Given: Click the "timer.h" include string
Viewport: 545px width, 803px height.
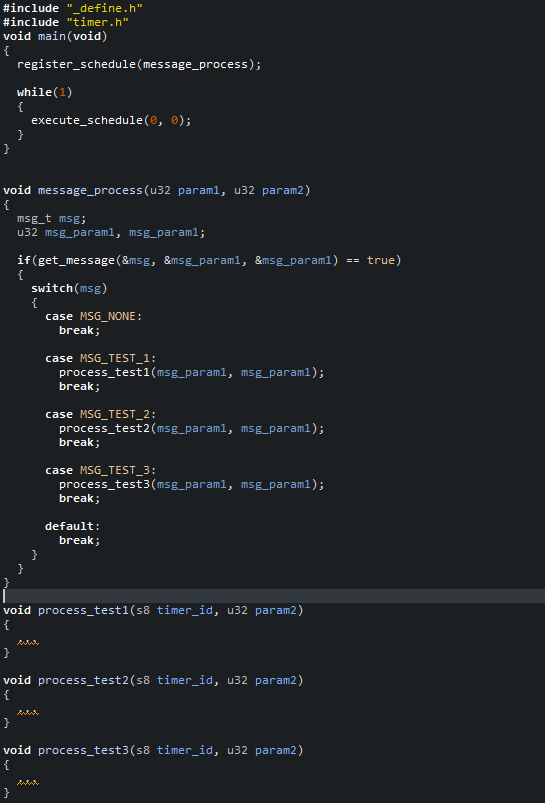Looking at the screenshot, I should (x=97, y=22).
